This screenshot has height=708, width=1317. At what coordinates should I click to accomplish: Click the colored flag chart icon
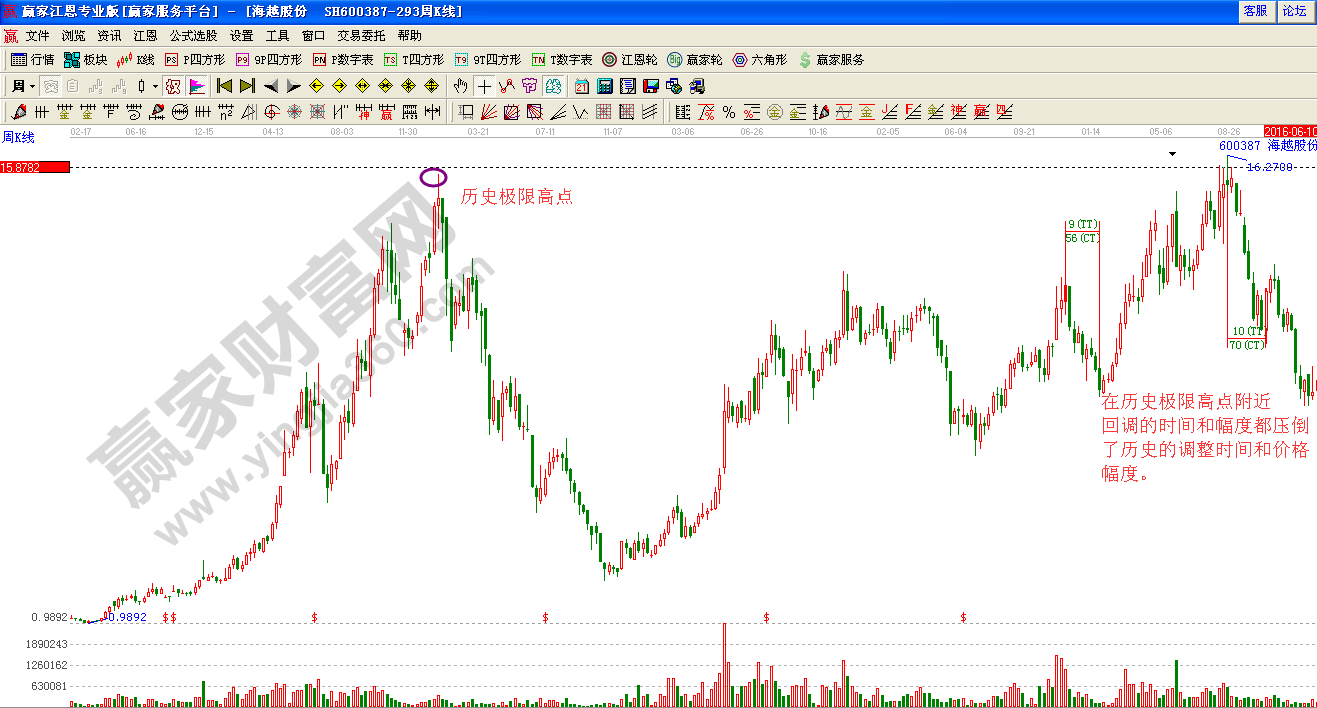197,86
